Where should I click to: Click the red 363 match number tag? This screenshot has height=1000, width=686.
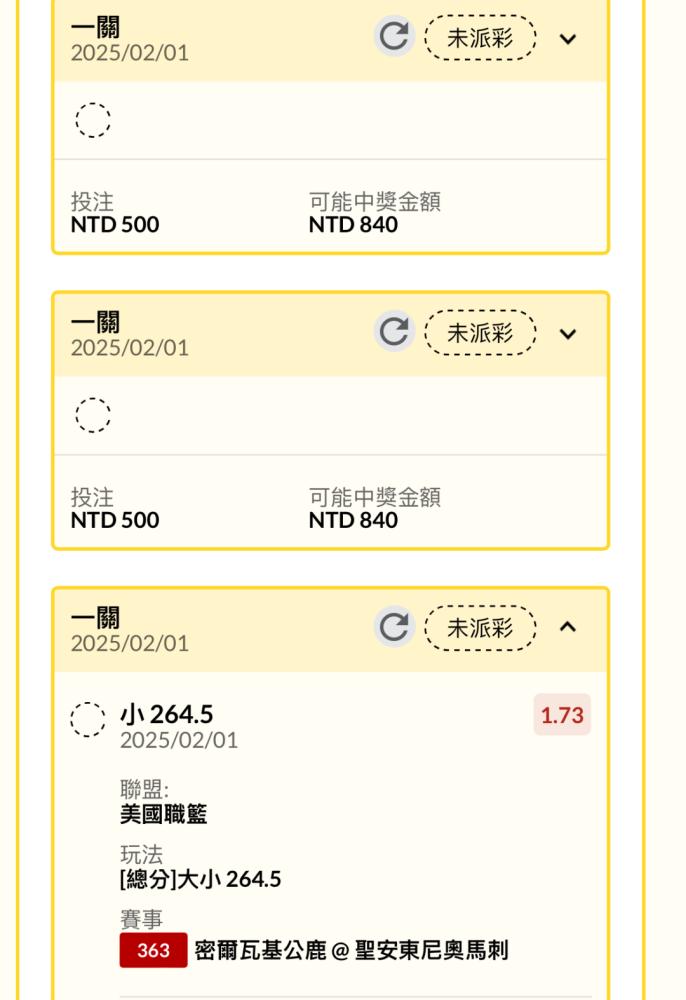(154, 950)
